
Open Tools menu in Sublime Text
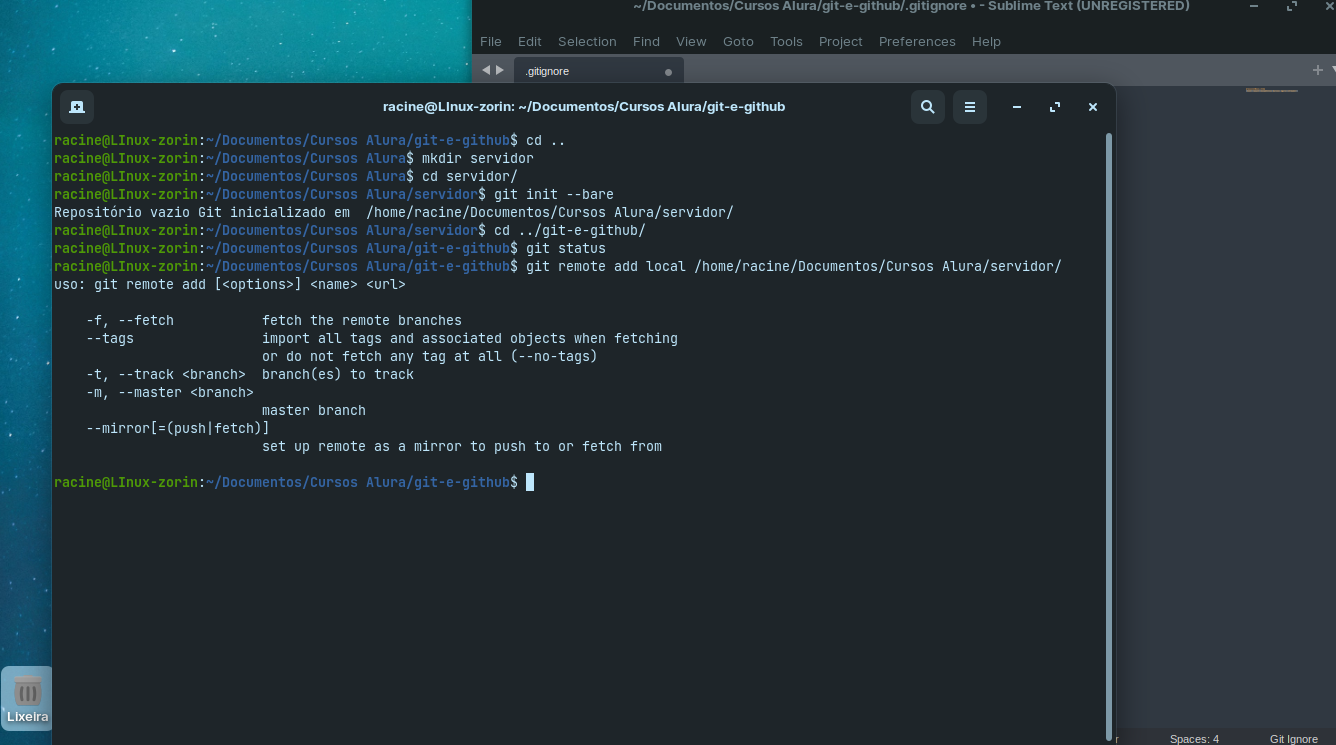786,41
